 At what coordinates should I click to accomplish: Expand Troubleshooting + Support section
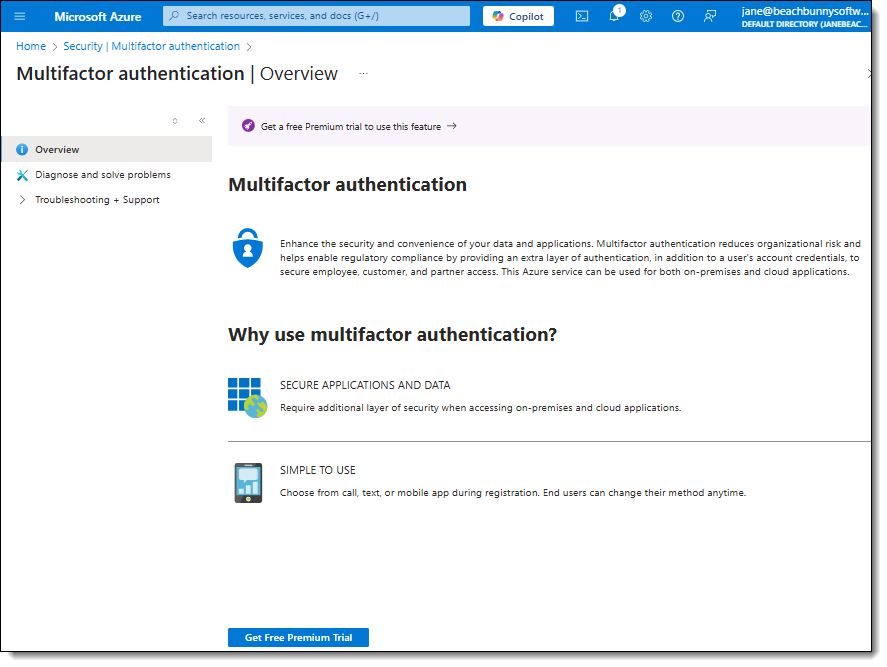click(23, 200)
